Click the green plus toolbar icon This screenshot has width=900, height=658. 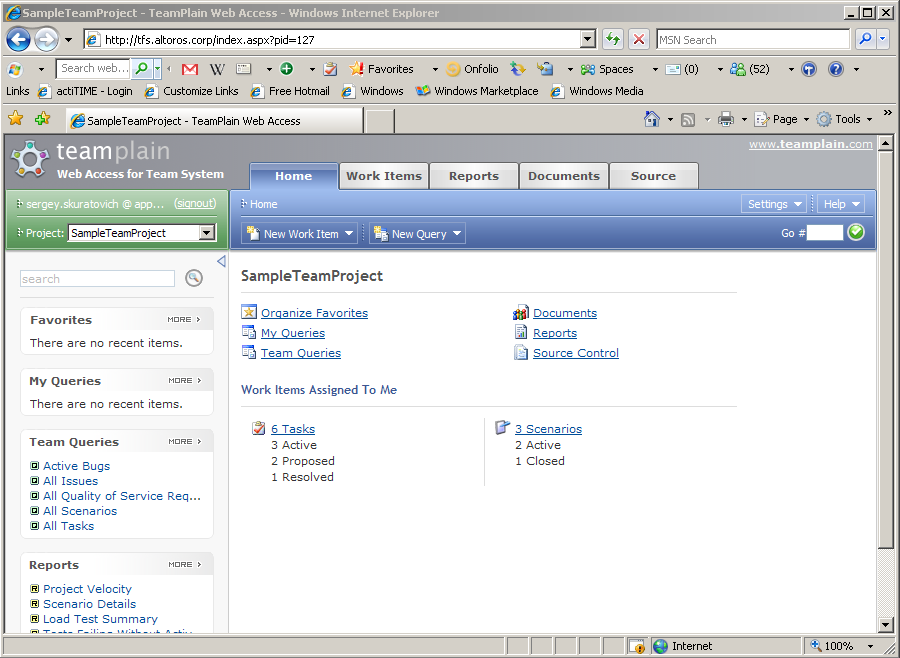[x=286, y=69]
